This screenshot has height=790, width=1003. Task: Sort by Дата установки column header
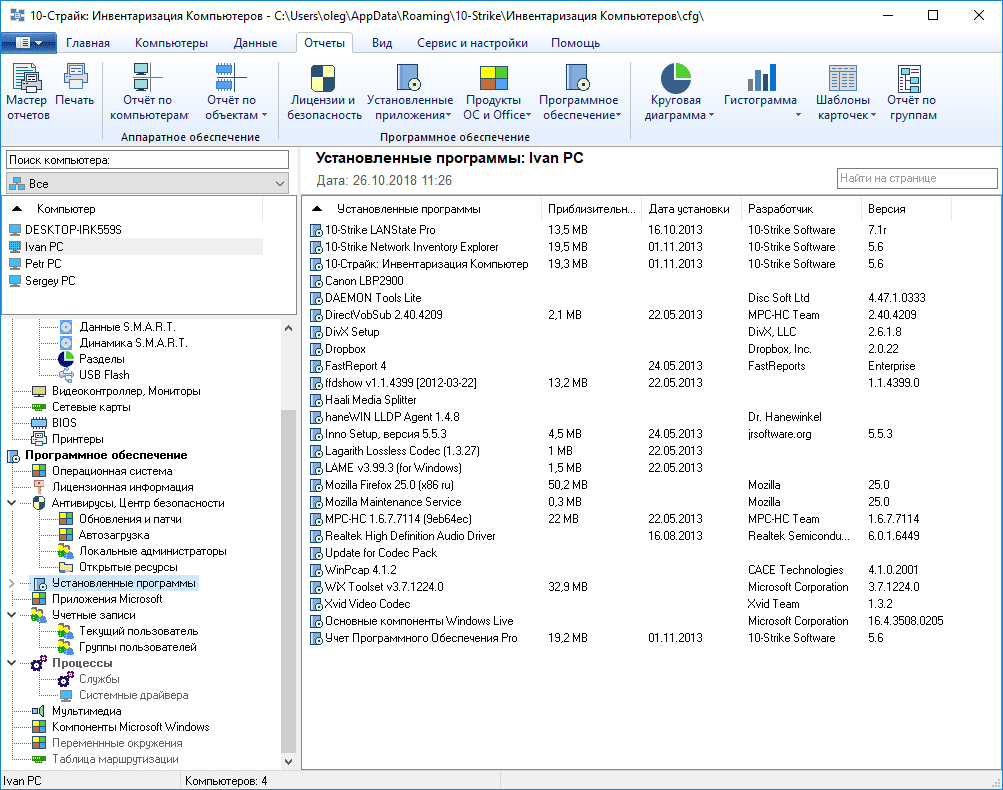[x=691, y=209]
